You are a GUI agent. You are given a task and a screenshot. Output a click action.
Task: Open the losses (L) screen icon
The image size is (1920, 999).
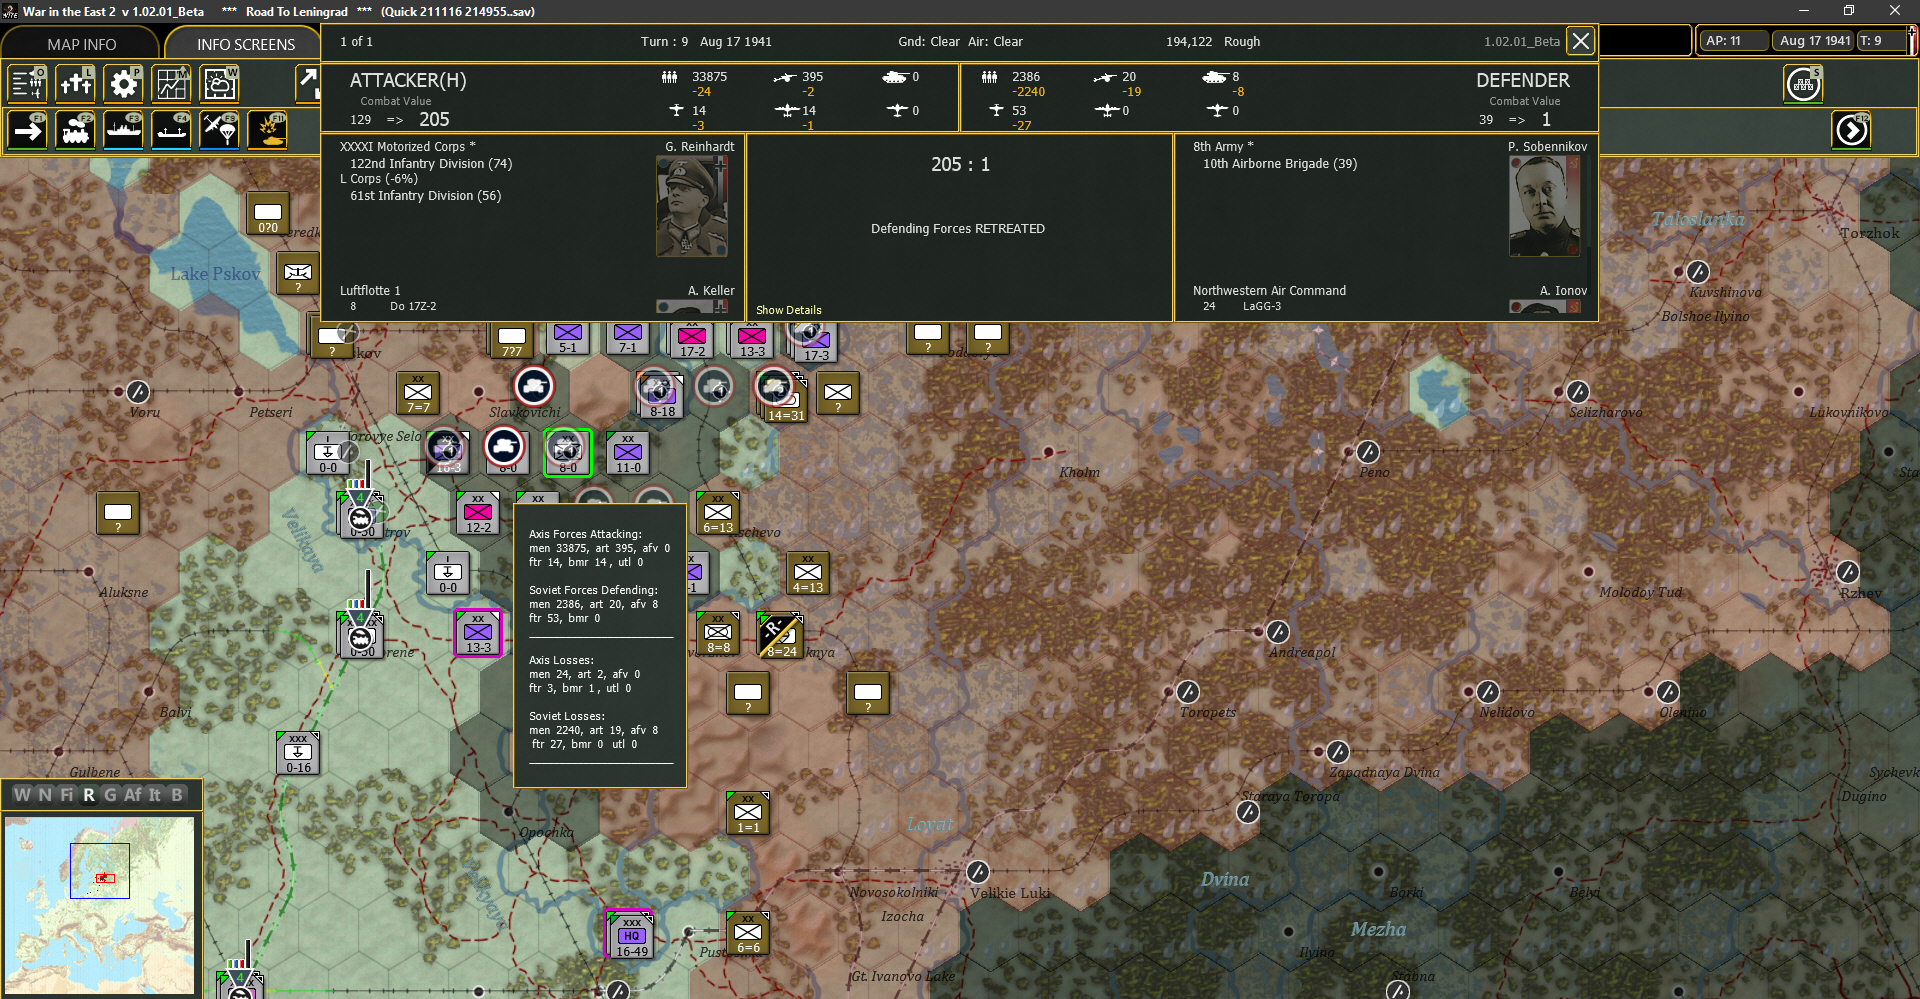[x=75, y=84]
